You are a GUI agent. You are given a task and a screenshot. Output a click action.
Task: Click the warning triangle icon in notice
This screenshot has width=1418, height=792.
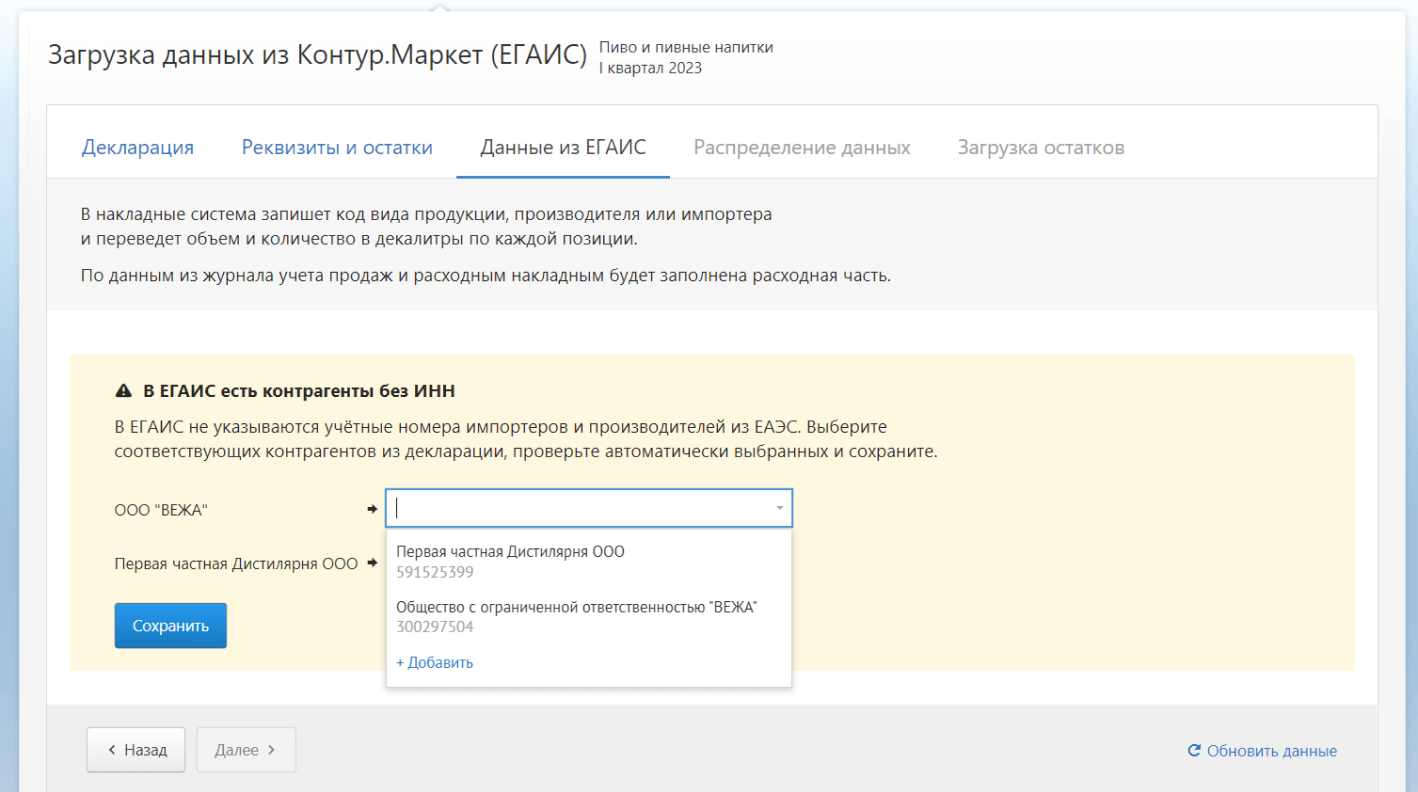124,391
